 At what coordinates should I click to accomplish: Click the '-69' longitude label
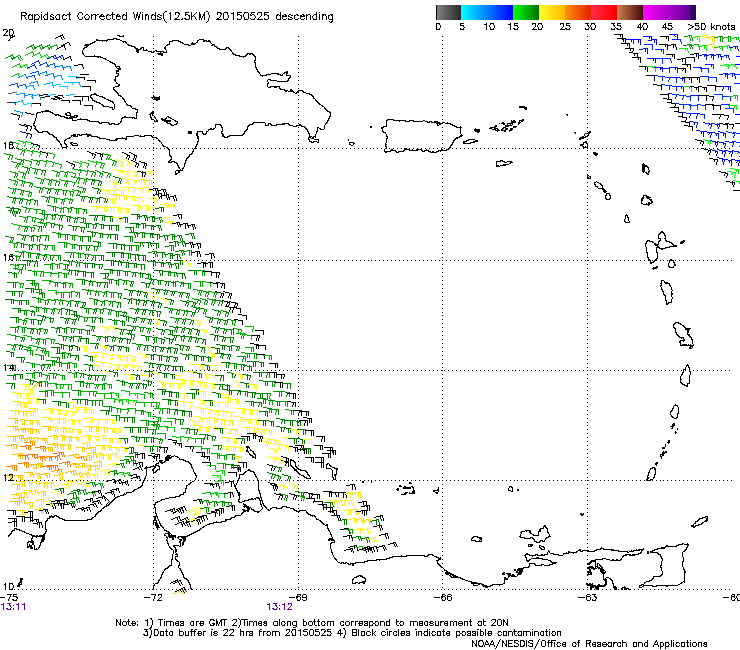point(298,598)
